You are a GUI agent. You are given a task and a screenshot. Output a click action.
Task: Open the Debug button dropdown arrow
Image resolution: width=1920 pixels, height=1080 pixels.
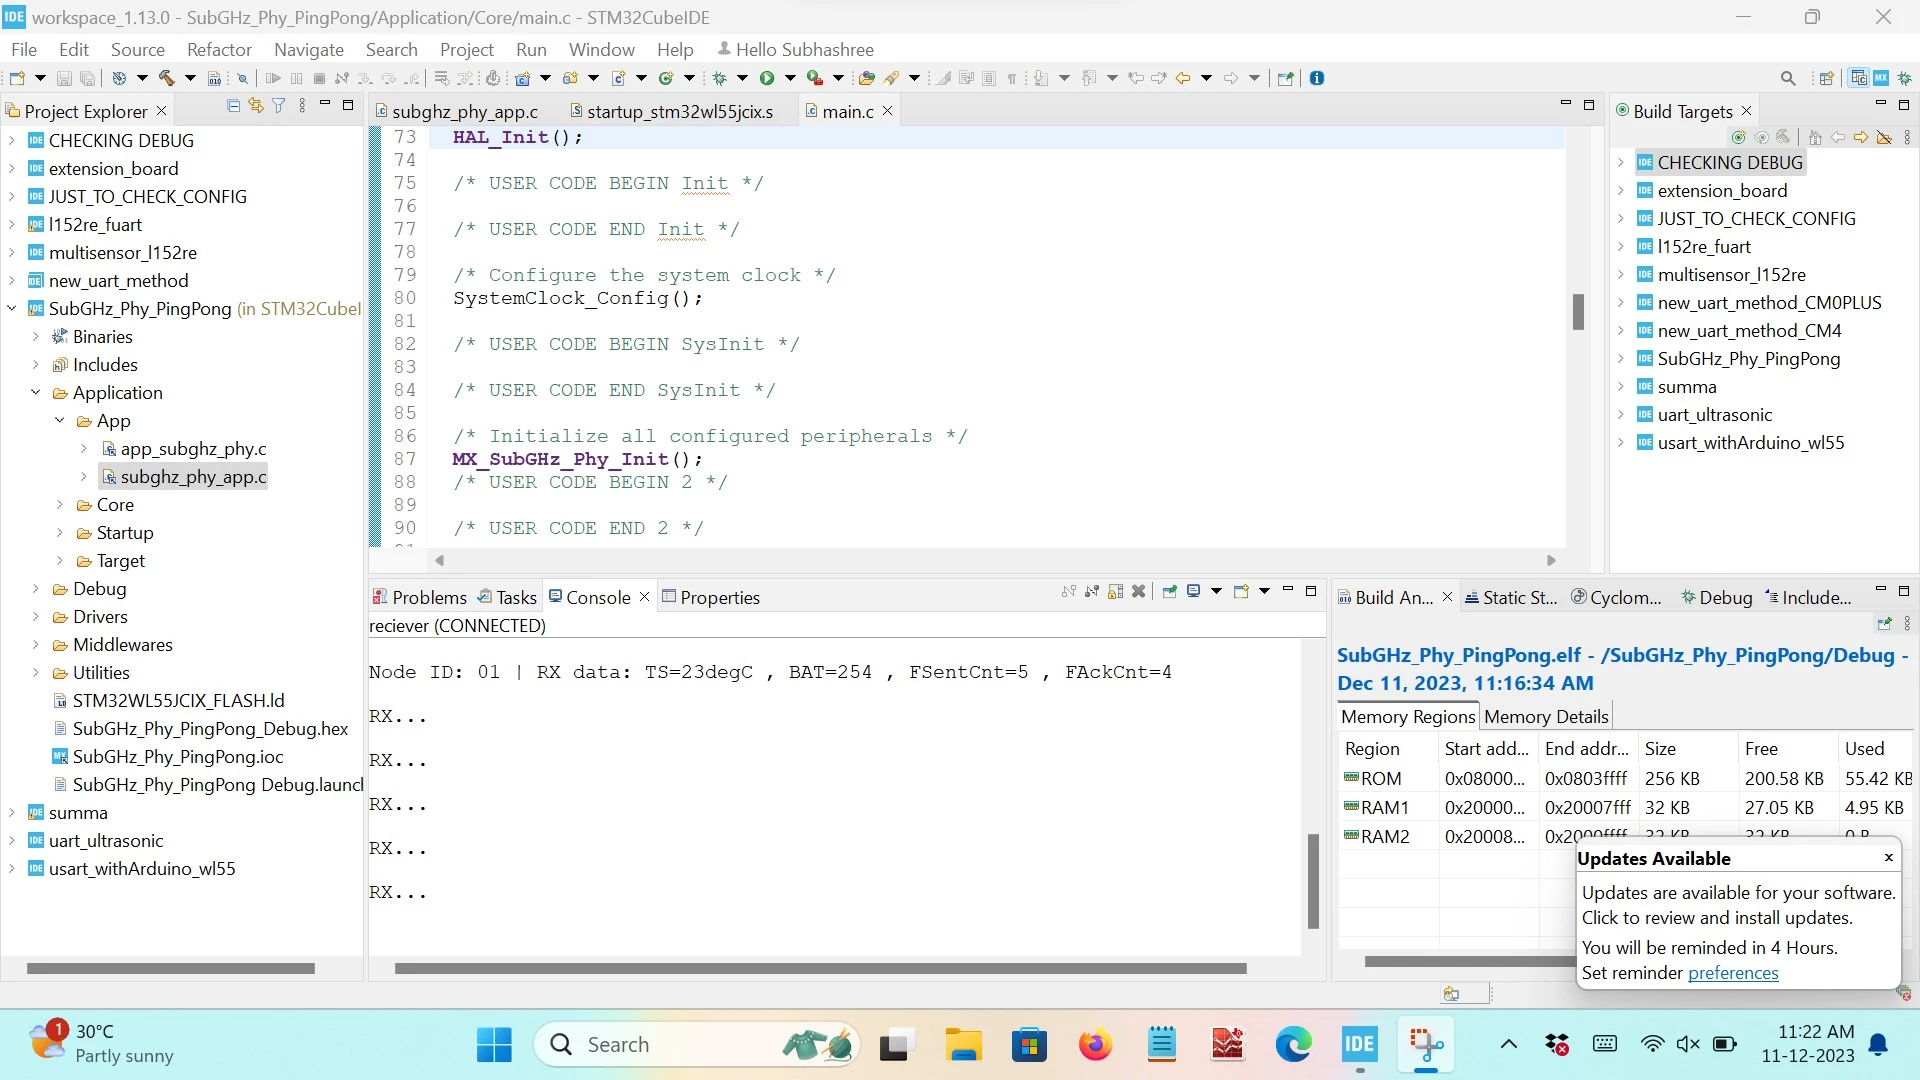[x=742, y=78]
